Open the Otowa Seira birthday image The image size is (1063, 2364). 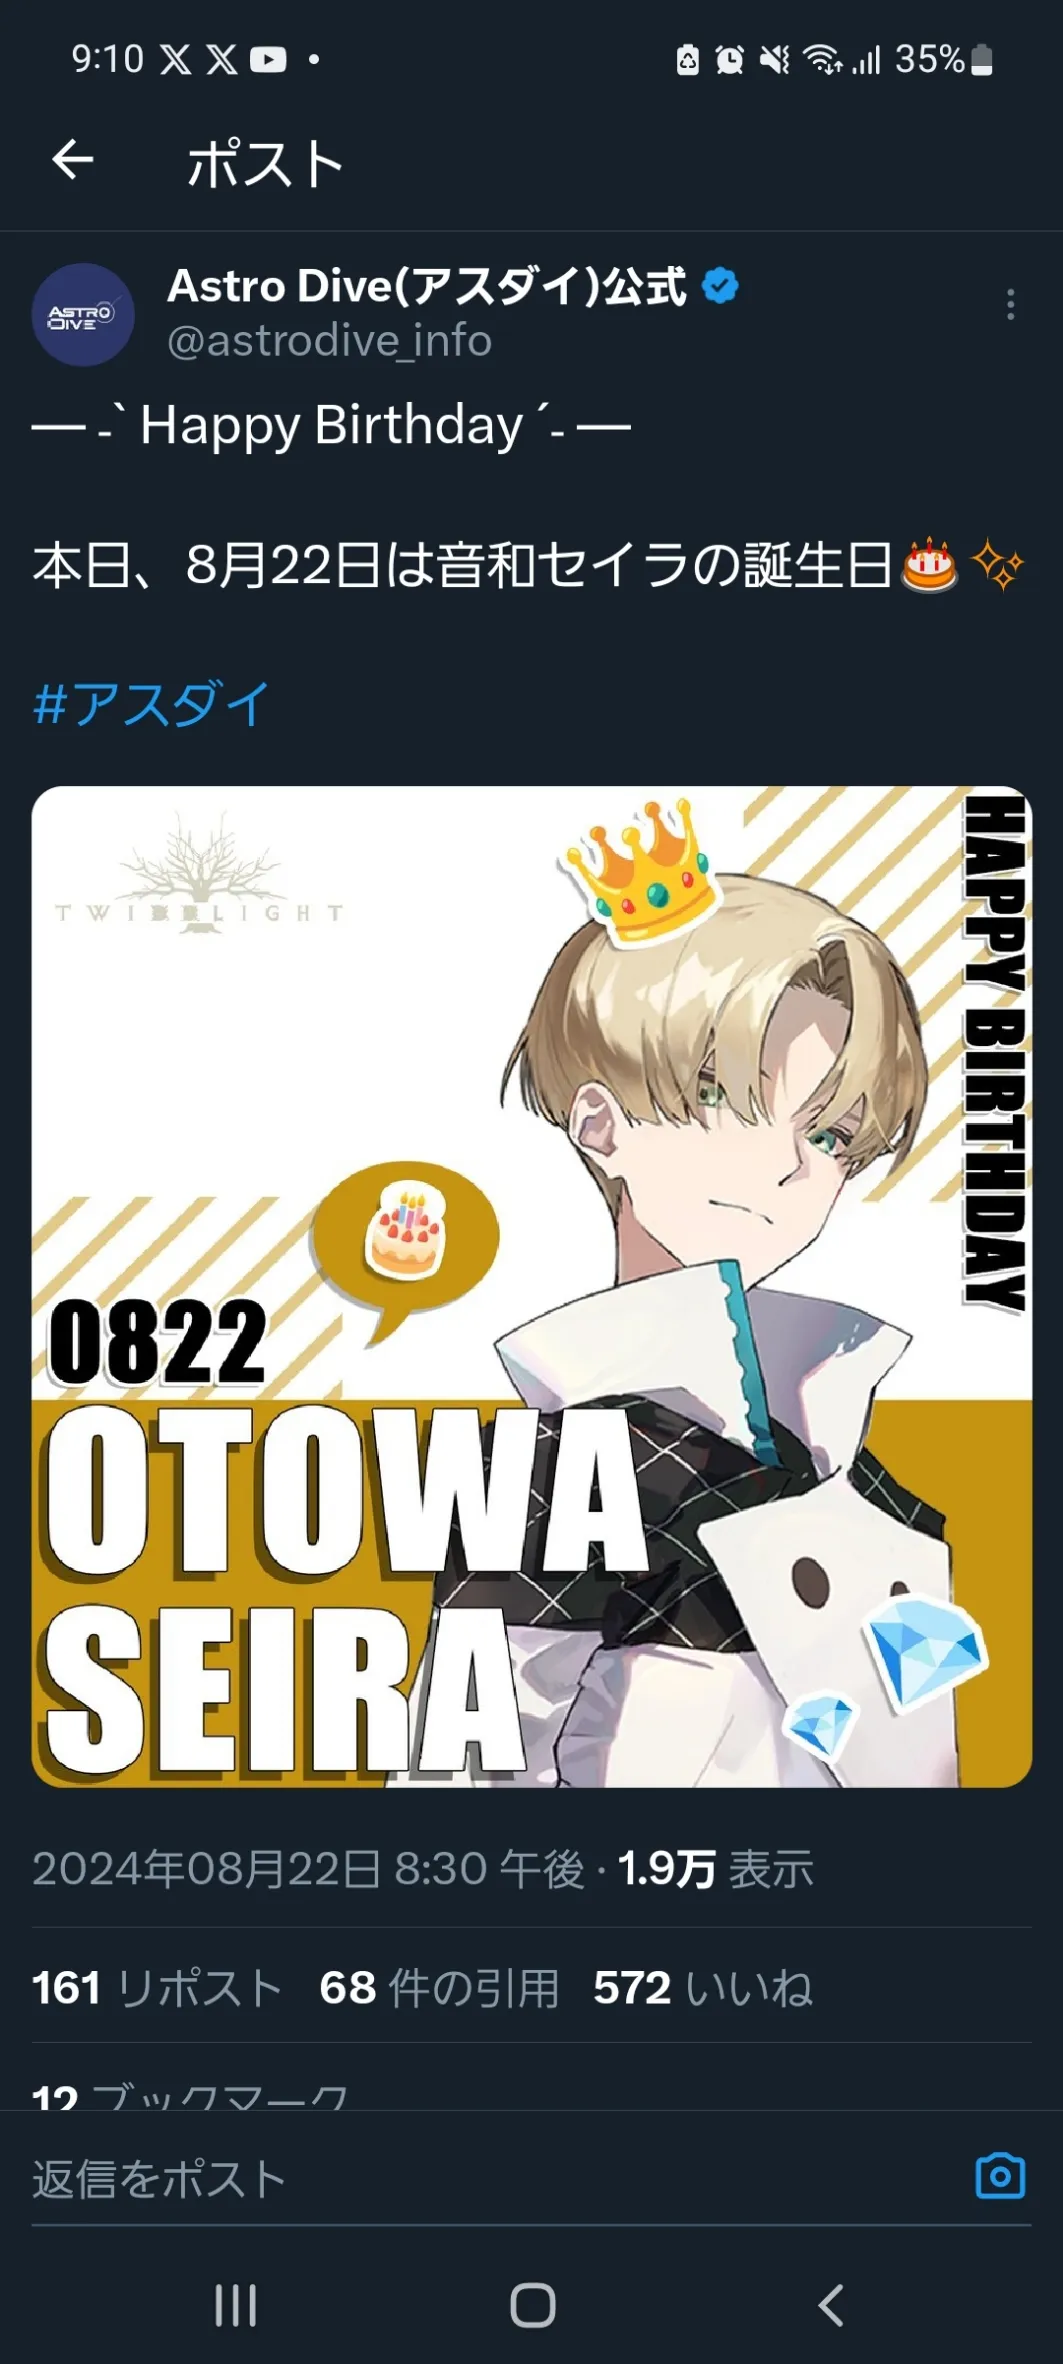531,1287
